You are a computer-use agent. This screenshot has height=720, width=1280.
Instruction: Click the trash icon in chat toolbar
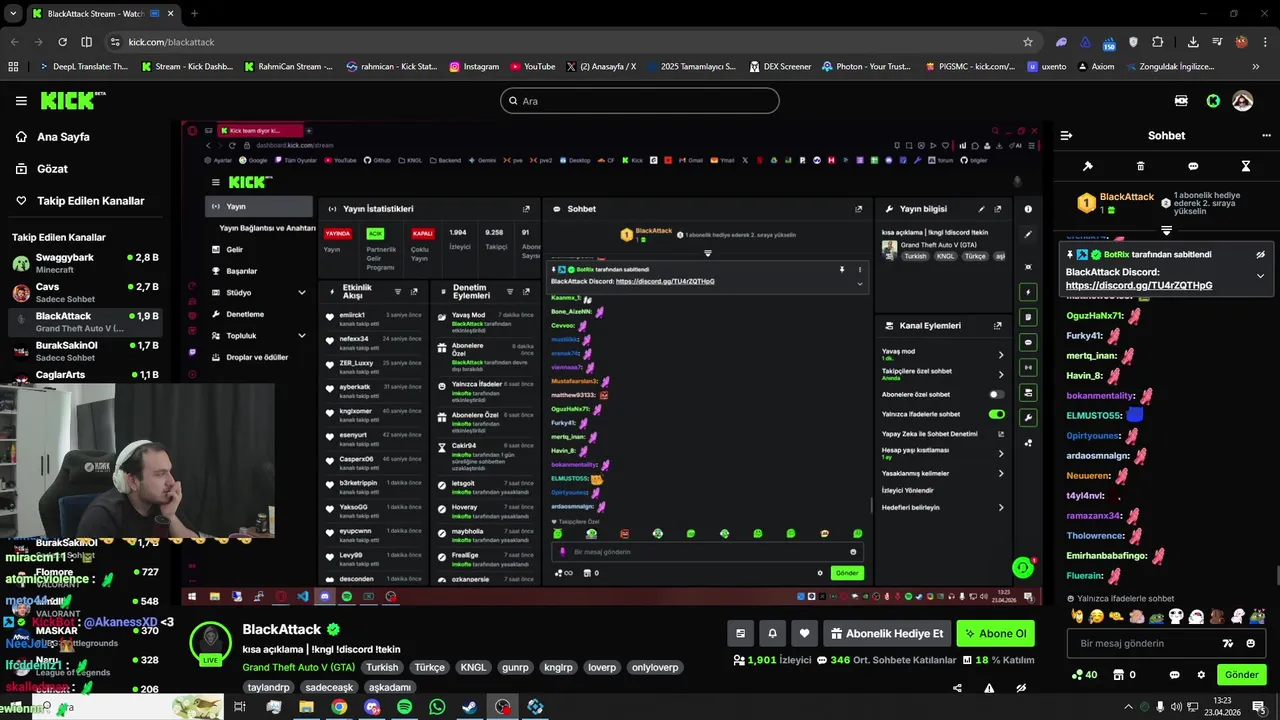1140,166
